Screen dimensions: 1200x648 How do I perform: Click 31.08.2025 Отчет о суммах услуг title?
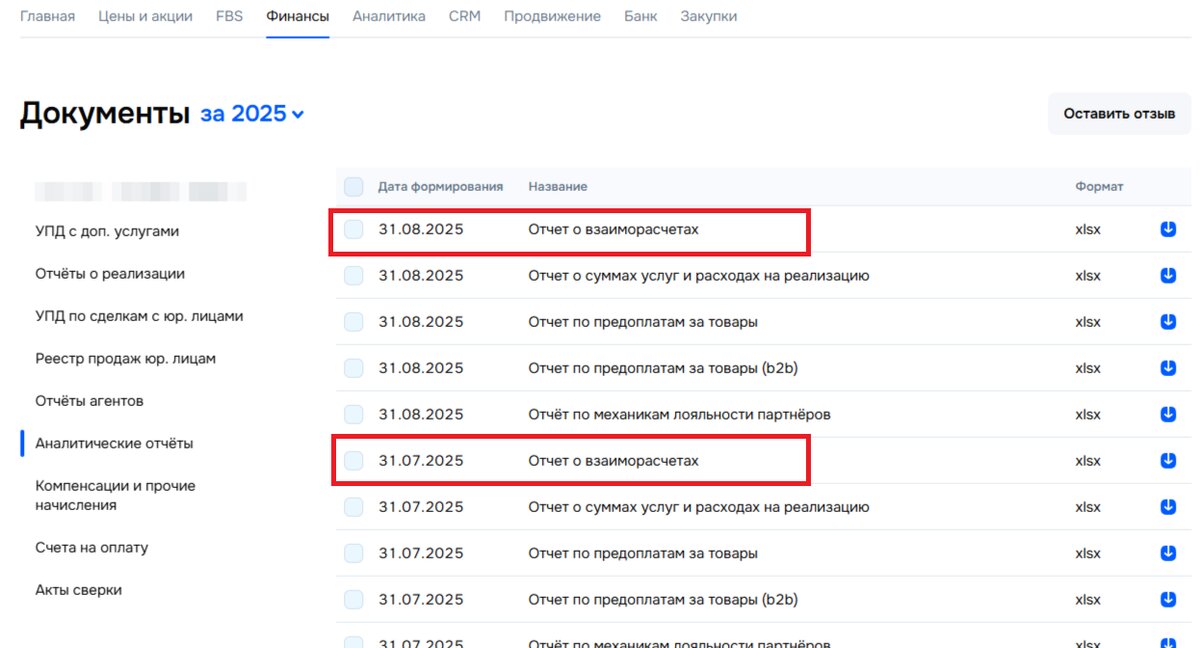[x=698, y=275]
